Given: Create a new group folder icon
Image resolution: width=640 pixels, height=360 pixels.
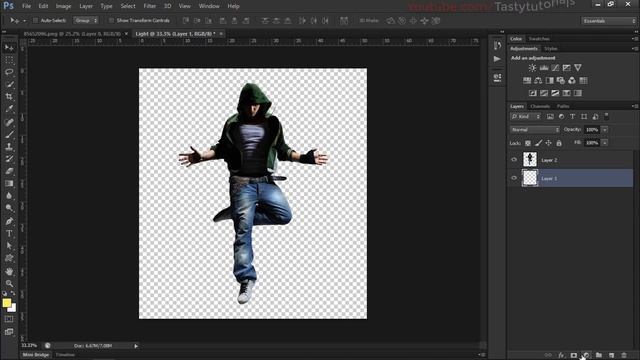Looking at the screenshot, I should pyautogui.click(x=599, y=355).
